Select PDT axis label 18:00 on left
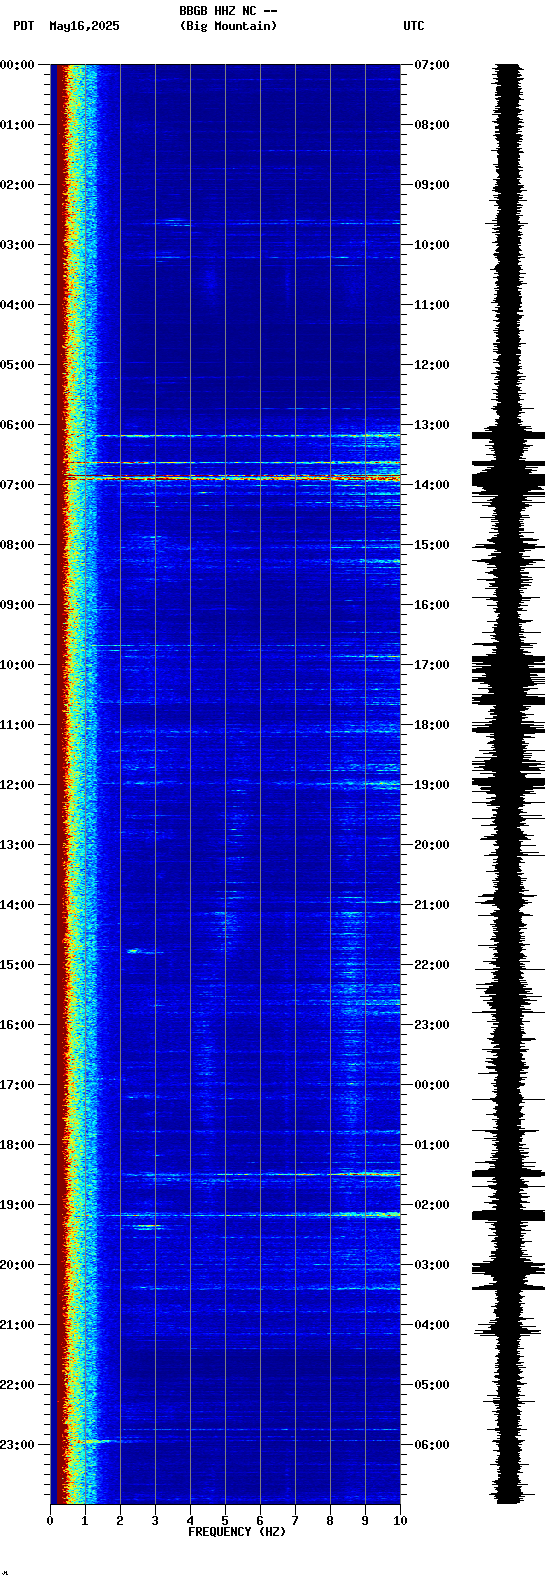Viewport: 552px width, 1584px height. [18, 1145]
